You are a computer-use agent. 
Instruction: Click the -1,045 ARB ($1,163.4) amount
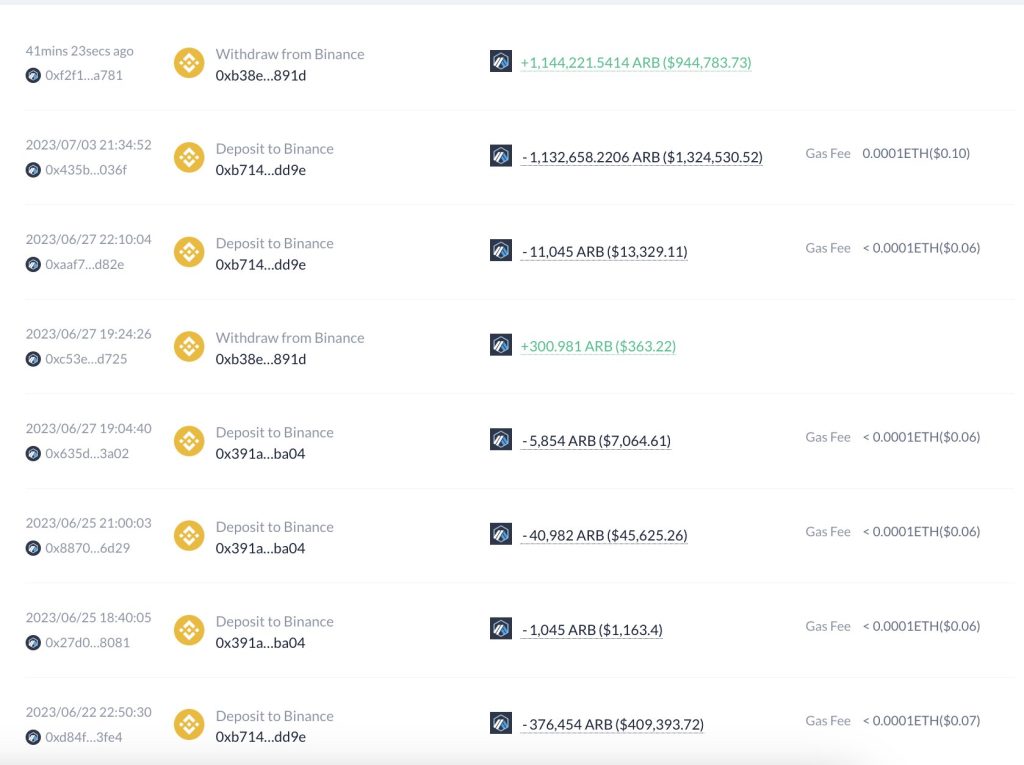(592, 630)
